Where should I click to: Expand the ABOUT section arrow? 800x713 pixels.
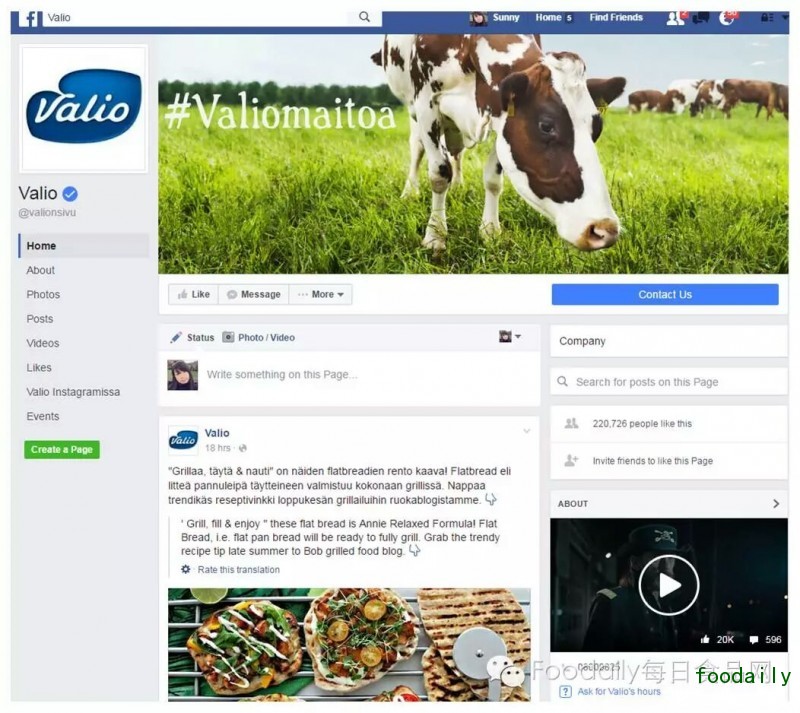776,504
